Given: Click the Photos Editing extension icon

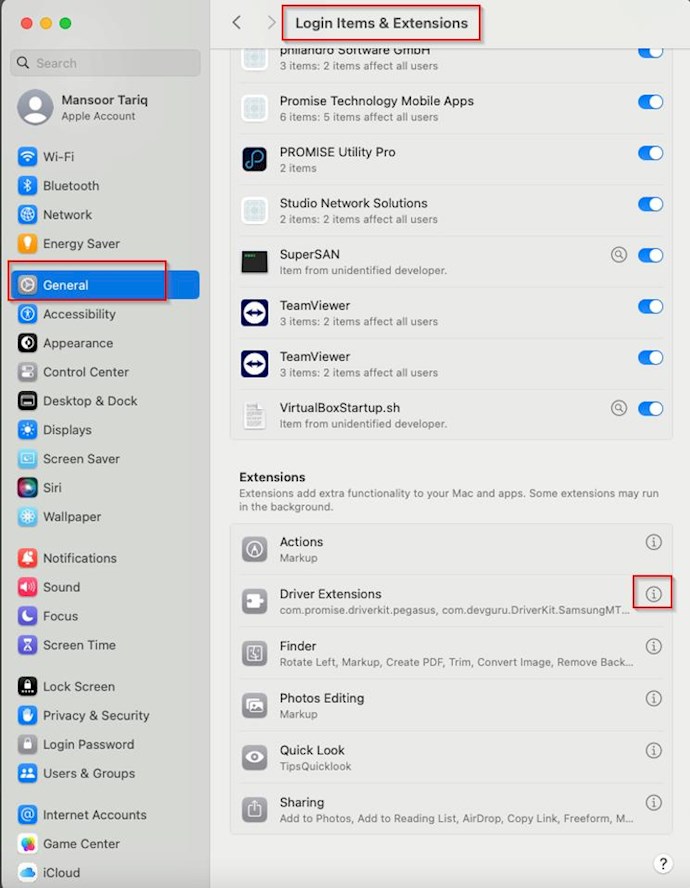Looking at the screenshot, I should (x=254, y=705).
